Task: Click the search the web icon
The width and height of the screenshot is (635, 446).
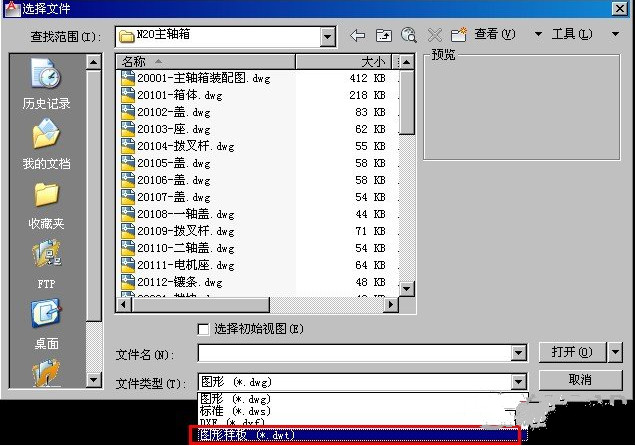Action: pyautogui.click(x=408, y=35)
